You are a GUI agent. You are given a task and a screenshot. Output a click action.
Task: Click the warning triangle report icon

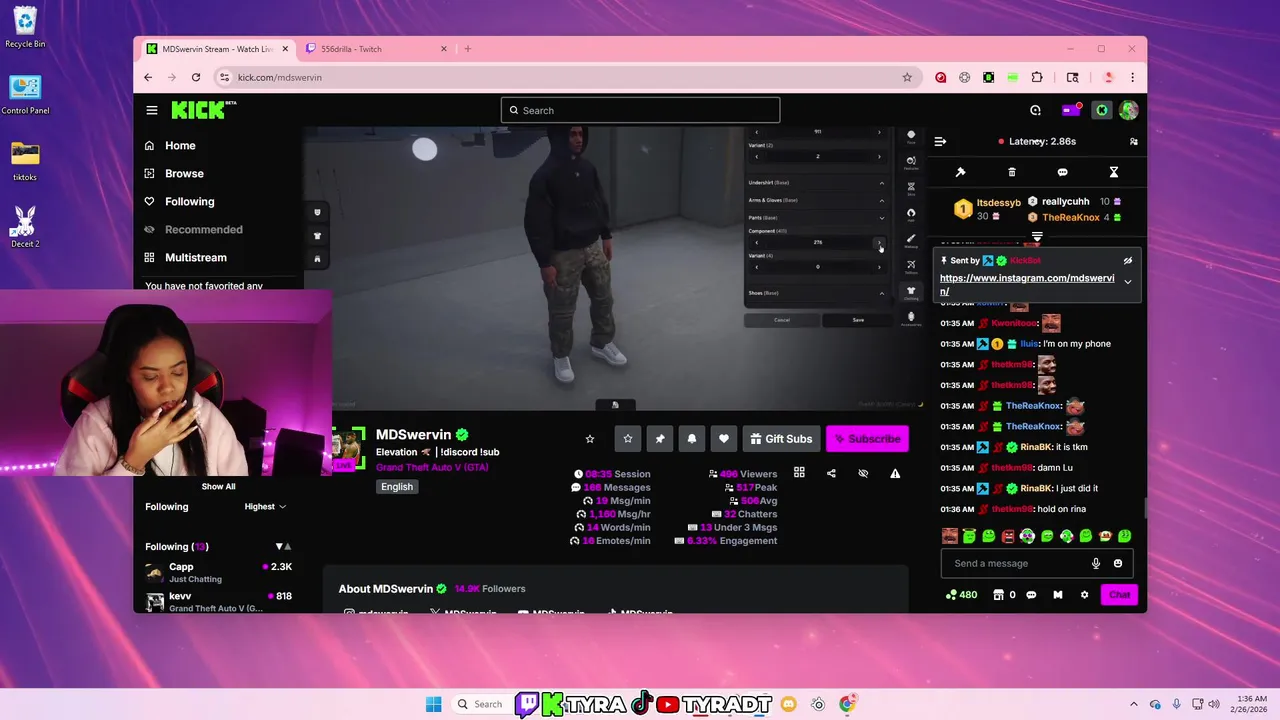coord(895,473)
